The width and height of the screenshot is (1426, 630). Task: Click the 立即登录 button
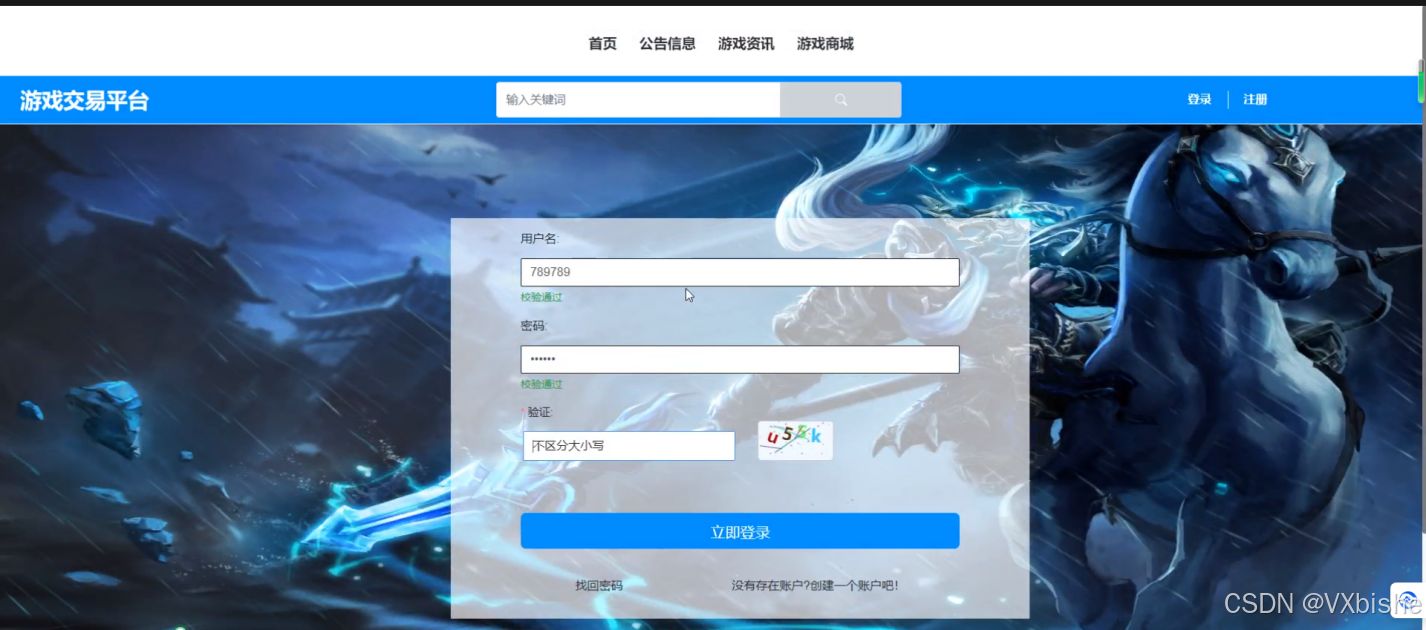(x=740, y=531)
